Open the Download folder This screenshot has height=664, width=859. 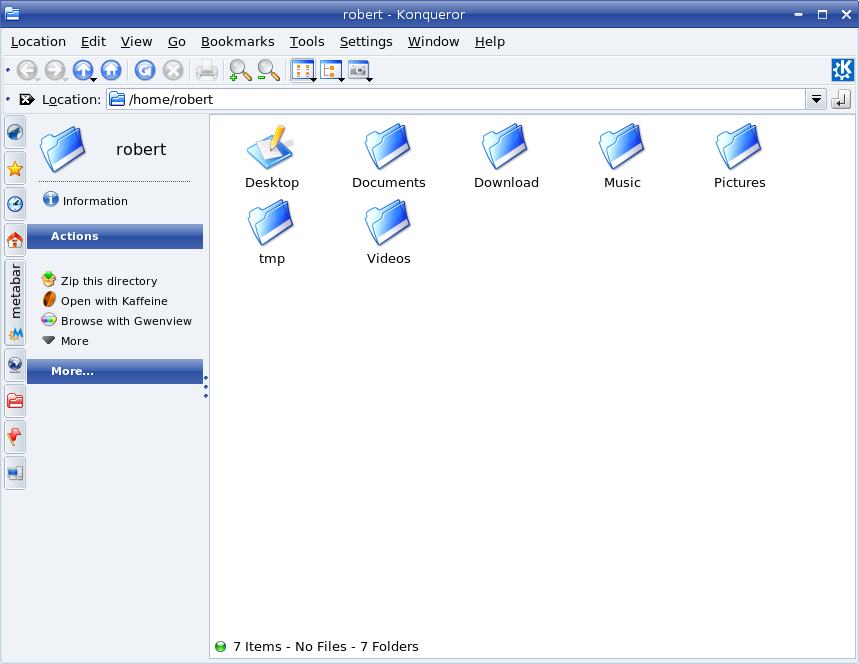click(x=506, y=157)
